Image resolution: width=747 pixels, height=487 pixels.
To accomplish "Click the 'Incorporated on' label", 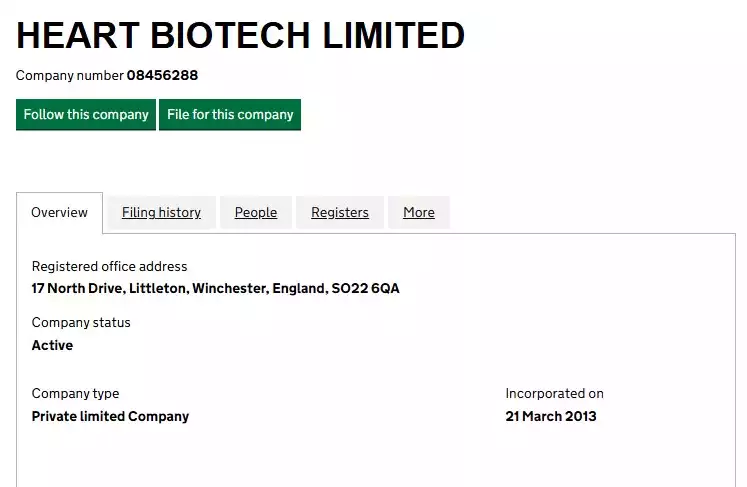I will point(554,393).
